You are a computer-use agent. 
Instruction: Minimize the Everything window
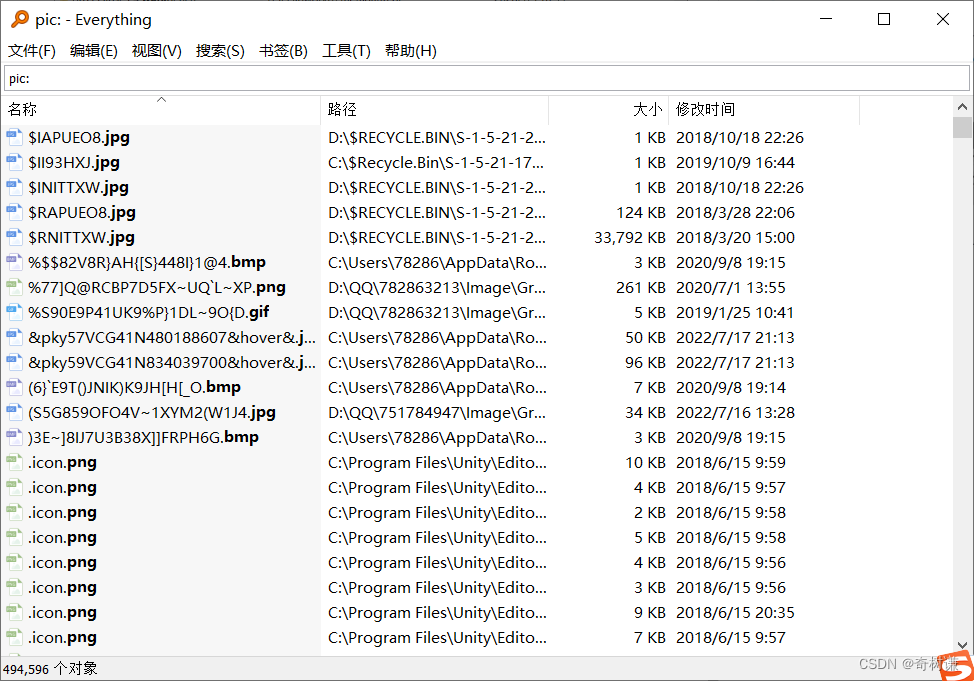826,19
